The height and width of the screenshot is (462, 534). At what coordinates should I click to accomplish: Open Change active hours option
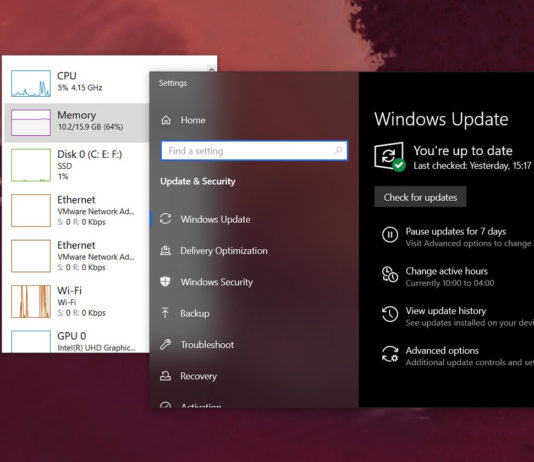click(446, 271)
